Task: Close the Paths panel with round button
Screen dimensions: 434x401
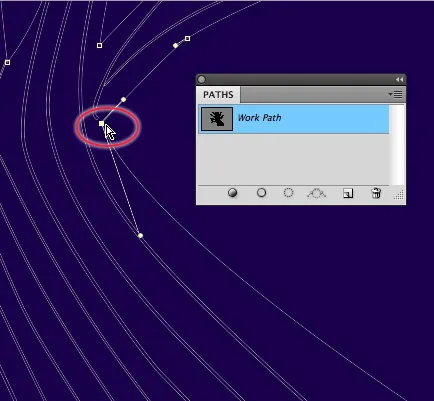Action: point(201,79)
